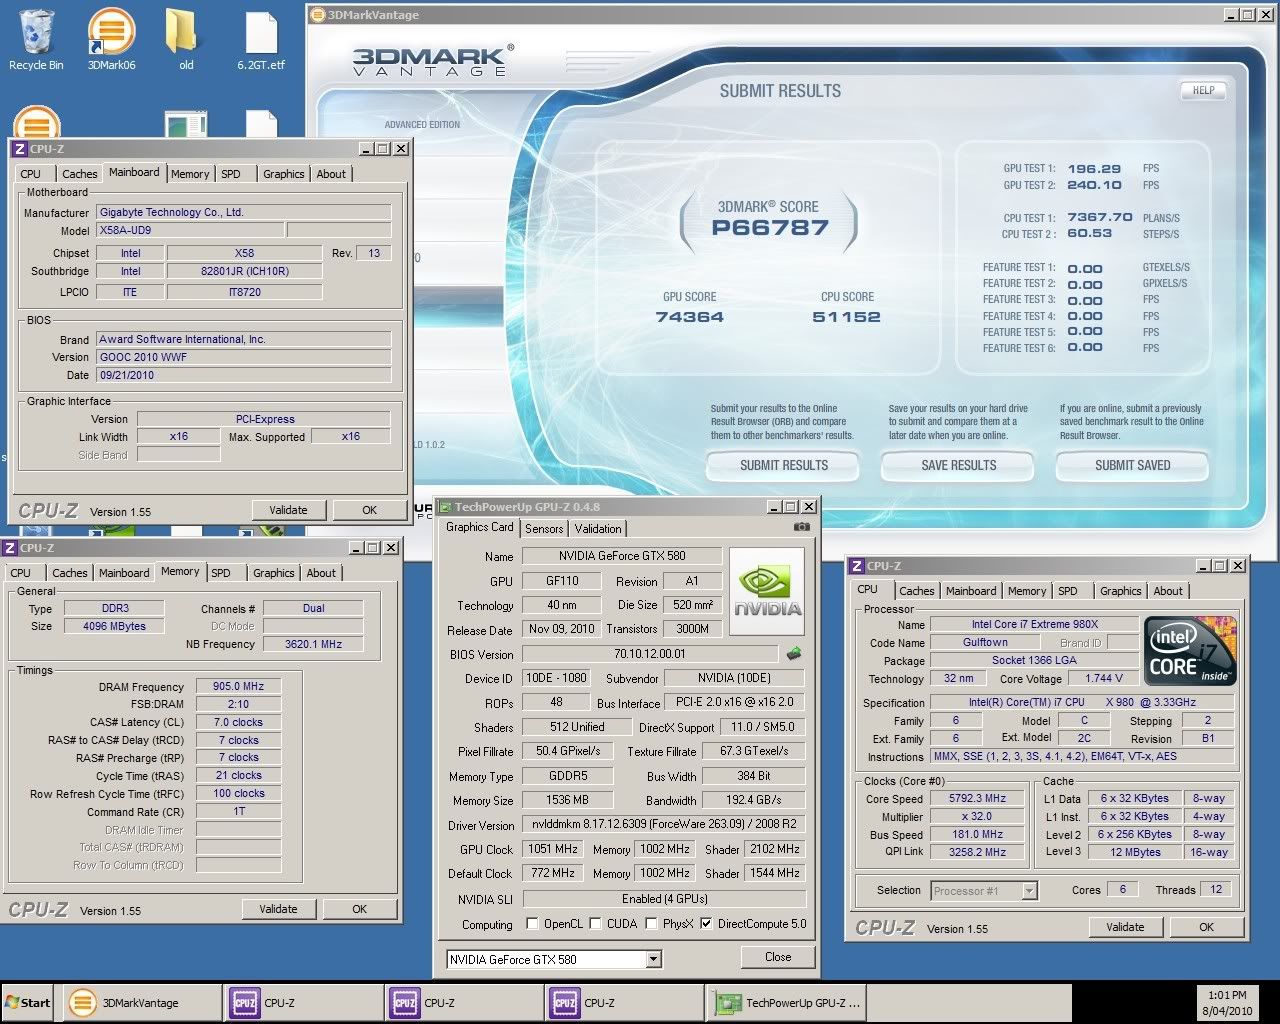Click the X58A-UD9 model field

coord(190,230)
